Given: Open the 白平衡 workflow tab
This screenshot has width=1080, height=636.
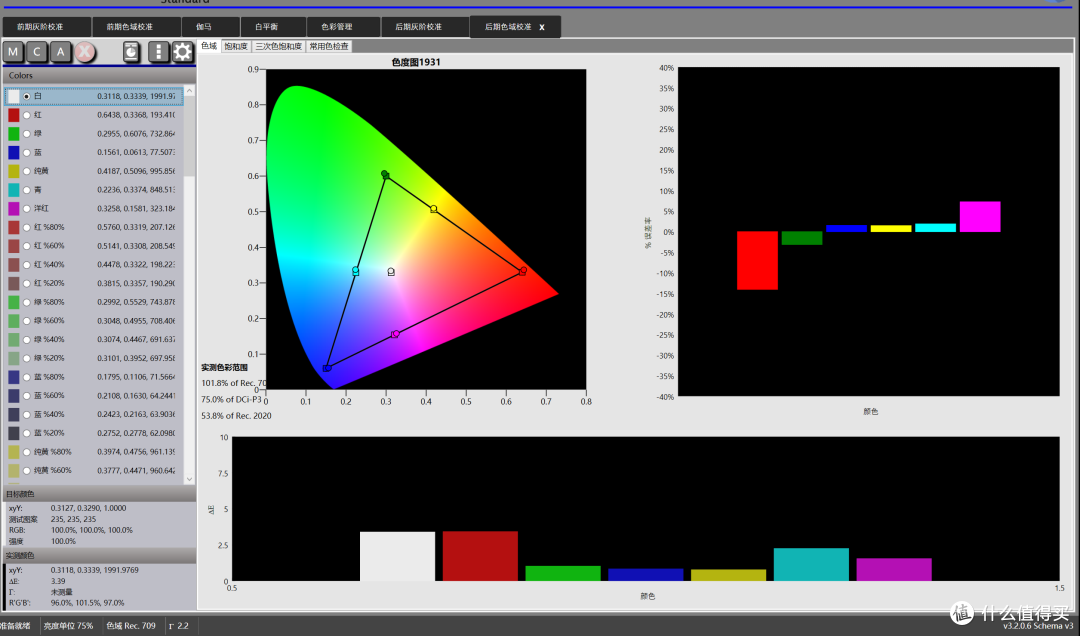Looking at the screenshot, I should [x=267, y=27].
